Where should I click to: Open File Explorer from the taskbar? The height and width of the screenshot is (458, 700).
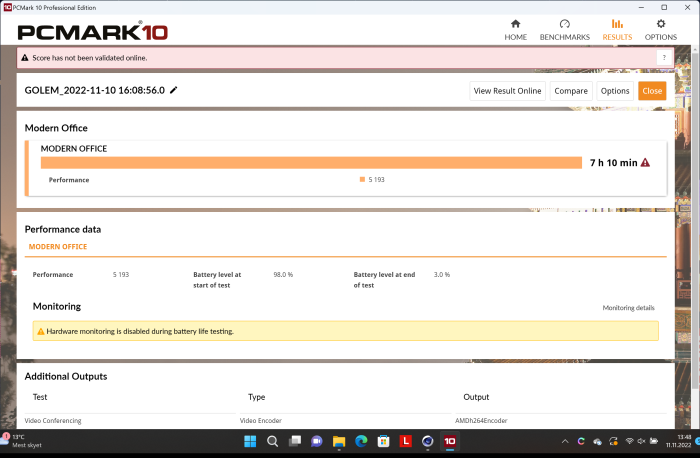(x=339, y=441)
